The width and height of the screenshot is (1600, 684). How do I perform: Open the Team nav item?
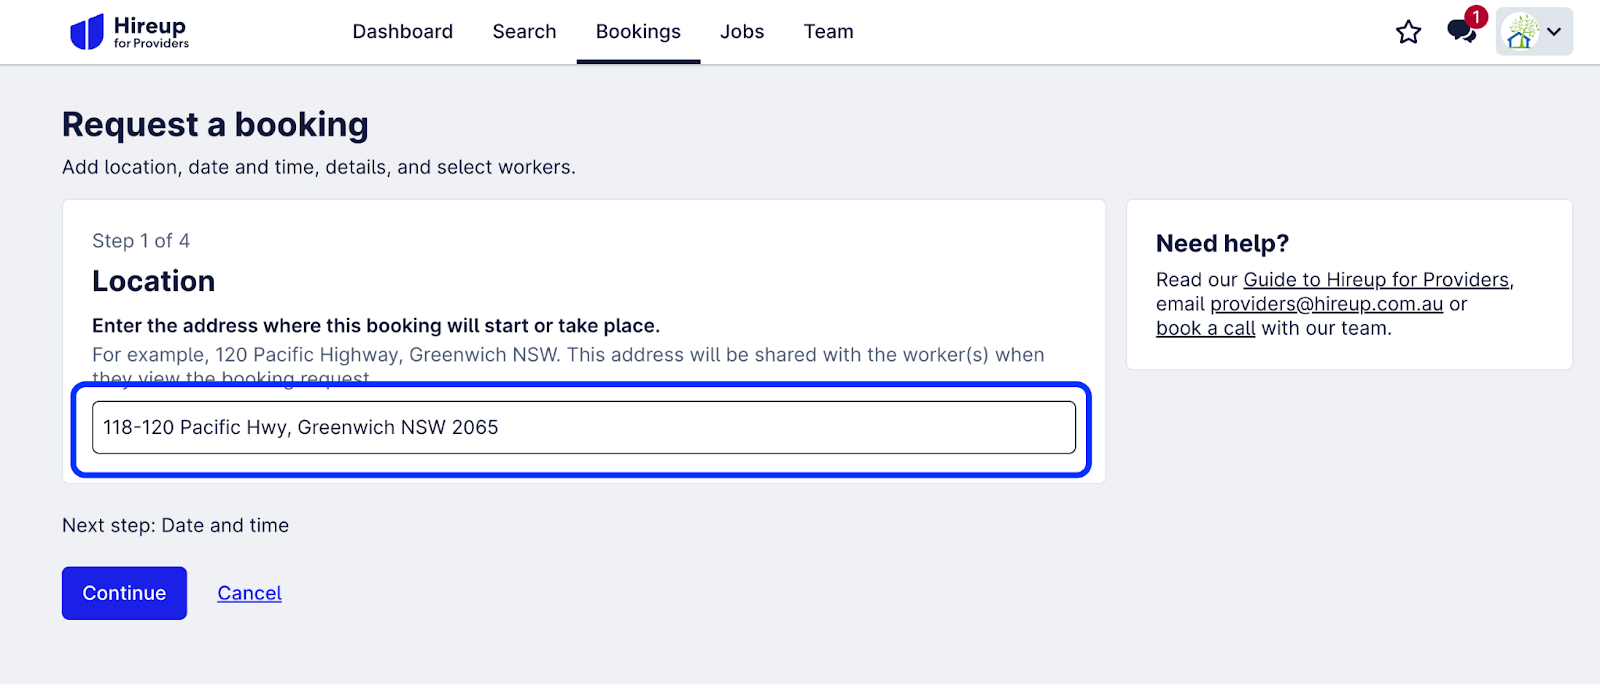[829, 32]
